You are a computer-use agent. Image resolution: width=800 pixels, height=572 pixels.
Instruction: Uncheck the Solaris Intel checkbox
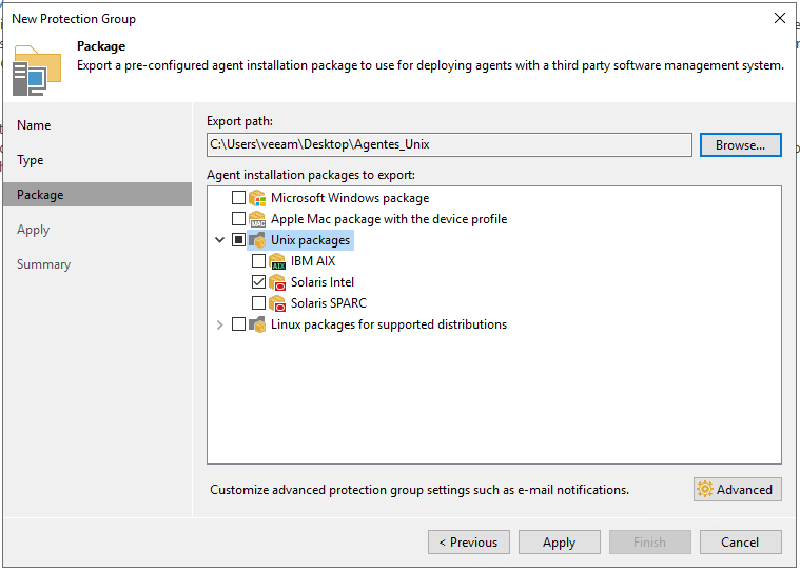click(259, 282)
